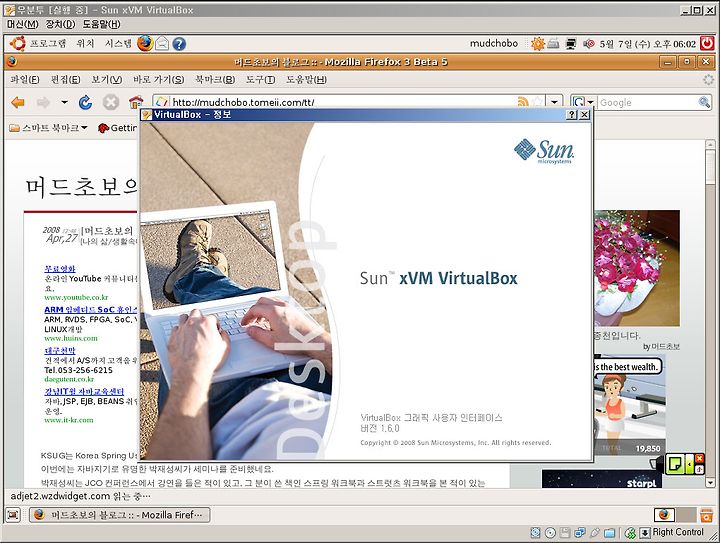Image resolution: width=720 pixels, height=543 pixels.
Task: Click in the Google search field
Action: click(647, 102)
